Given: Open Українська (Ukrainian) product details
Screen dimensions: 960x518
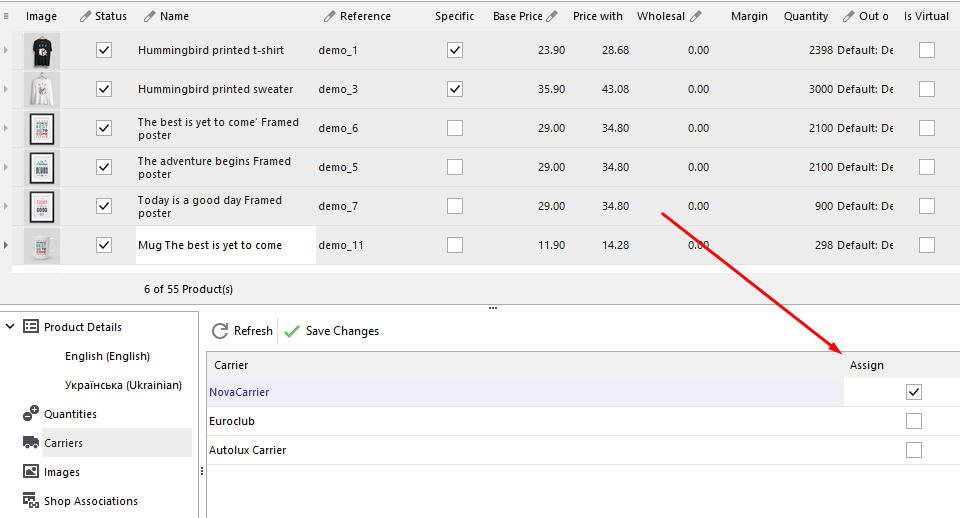Looking at the screenshot, I should 123,385.
